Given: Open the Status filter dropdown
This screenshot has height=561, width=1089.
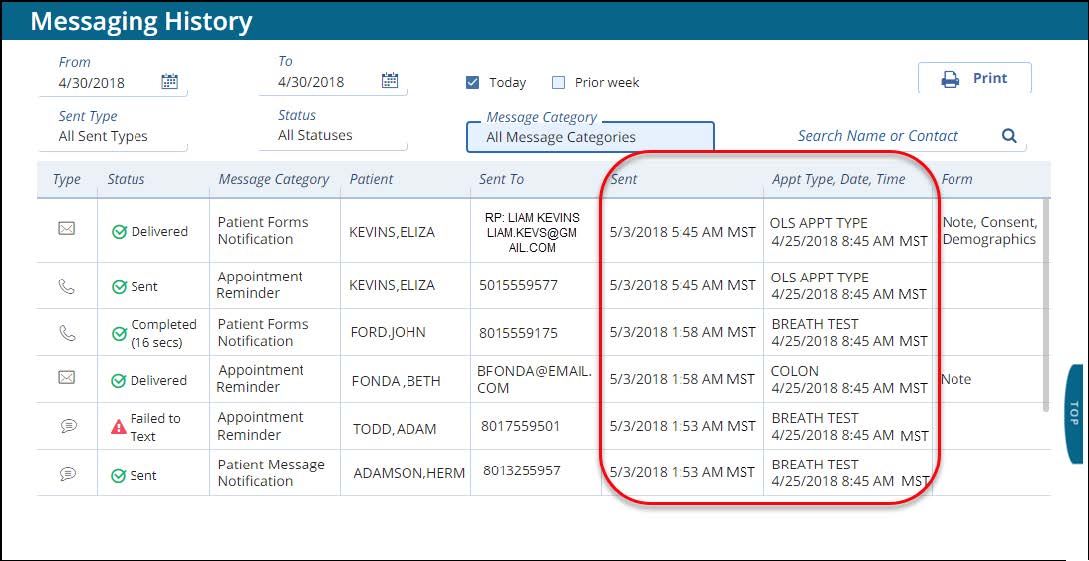Looking at the screenshot, I should tap(332, 135).
